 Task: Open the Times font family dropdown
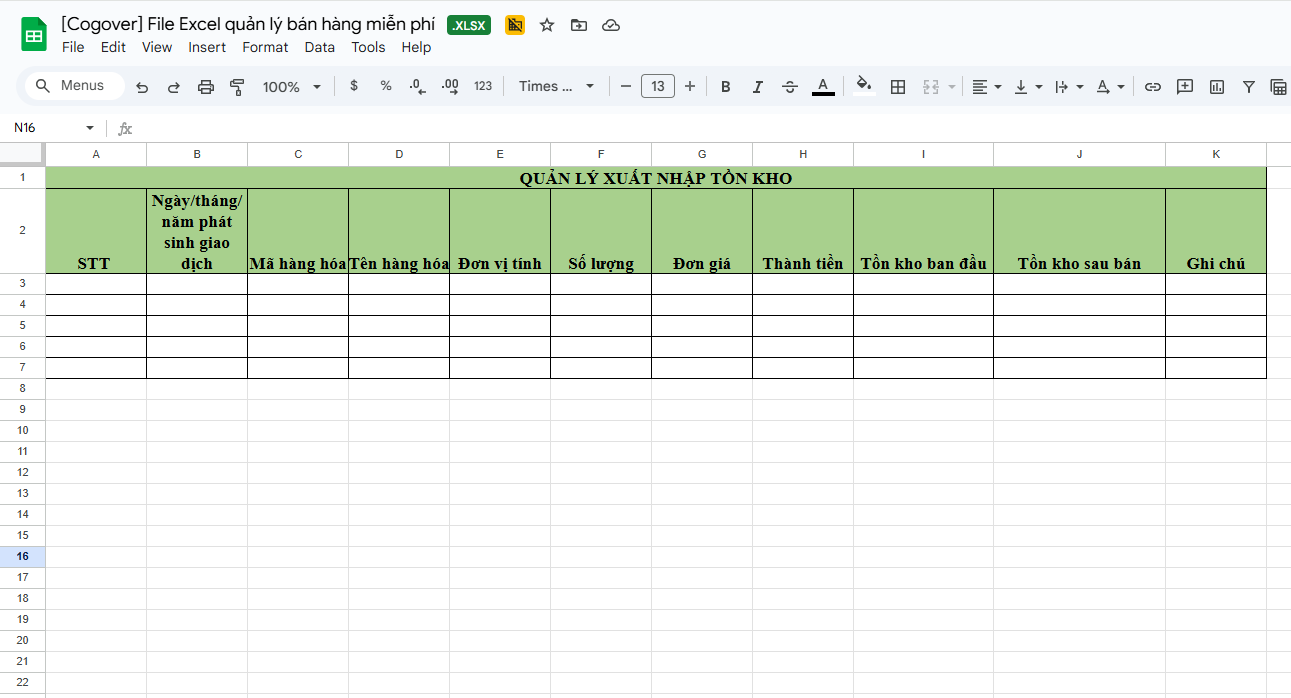click(556, 86)
